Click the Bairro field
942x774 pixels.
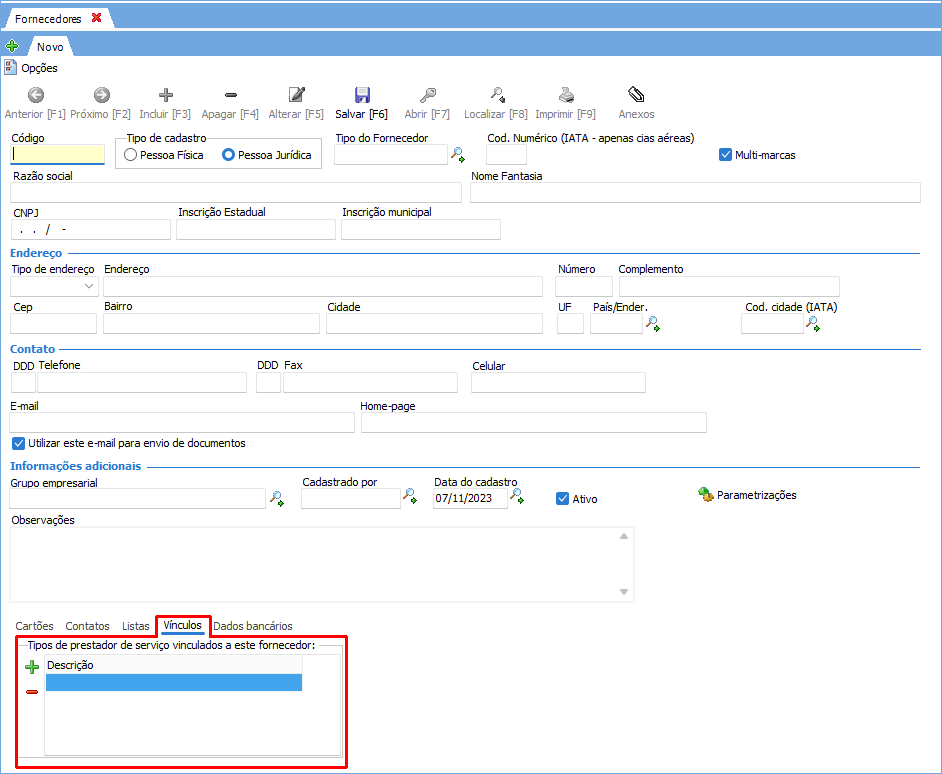pos(211,323)
